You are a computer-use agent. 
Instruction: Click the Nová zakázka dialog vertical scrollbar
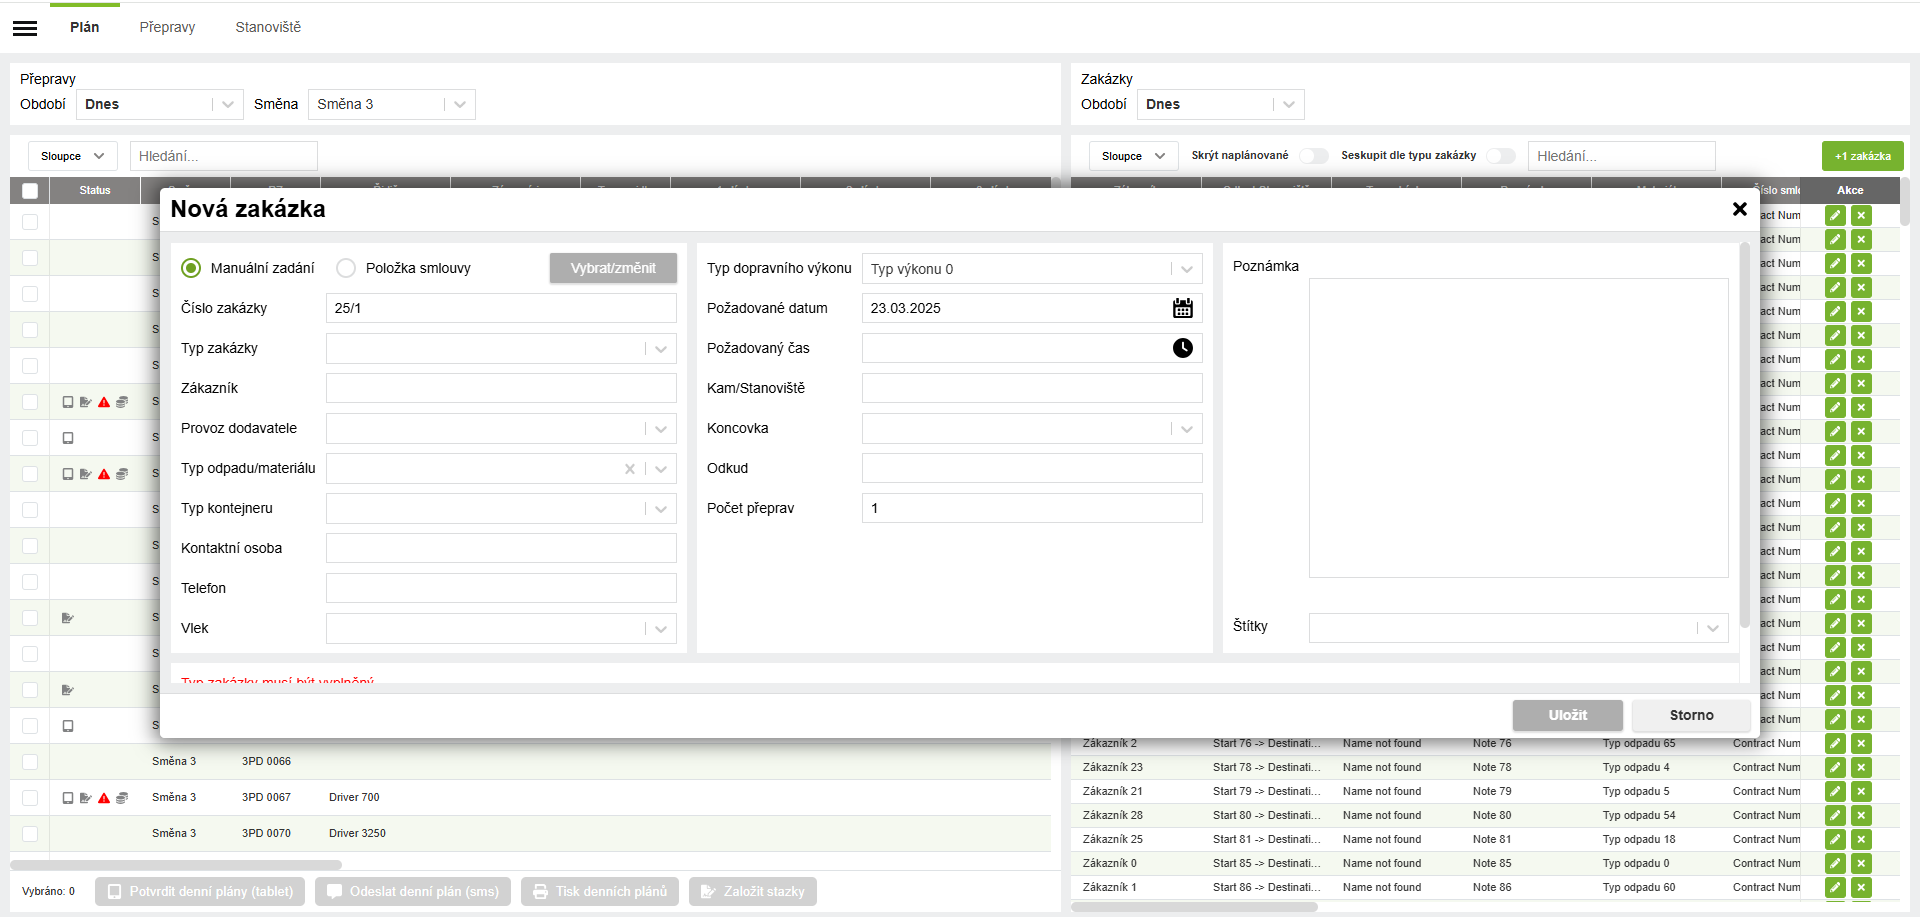coord(1745,435)
